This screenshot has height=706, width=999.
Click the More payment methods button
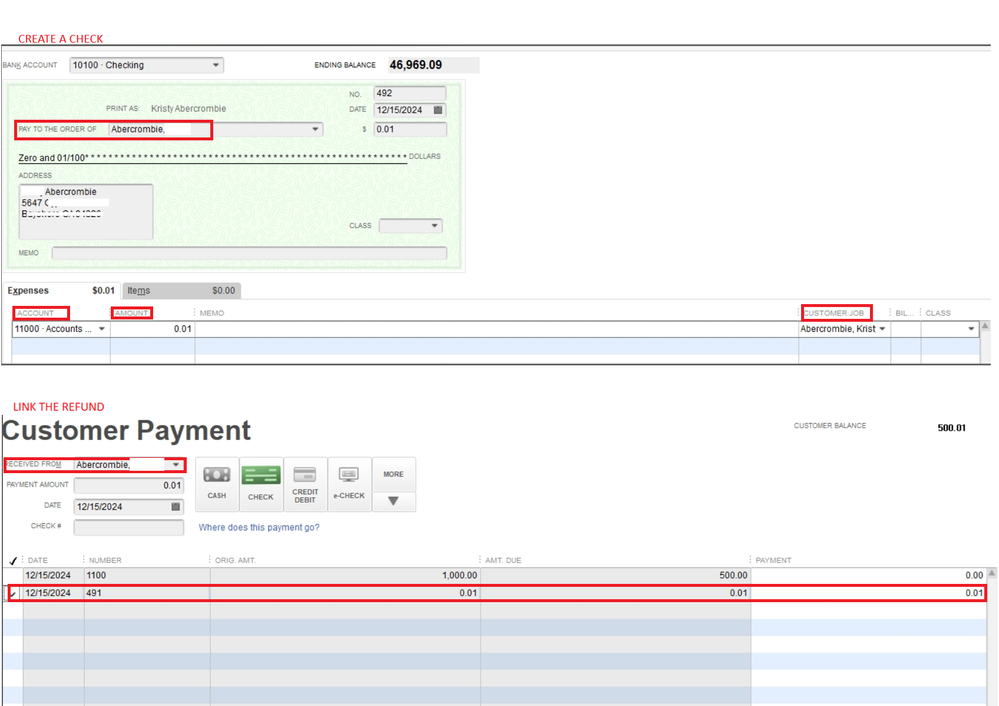point(394,474)
